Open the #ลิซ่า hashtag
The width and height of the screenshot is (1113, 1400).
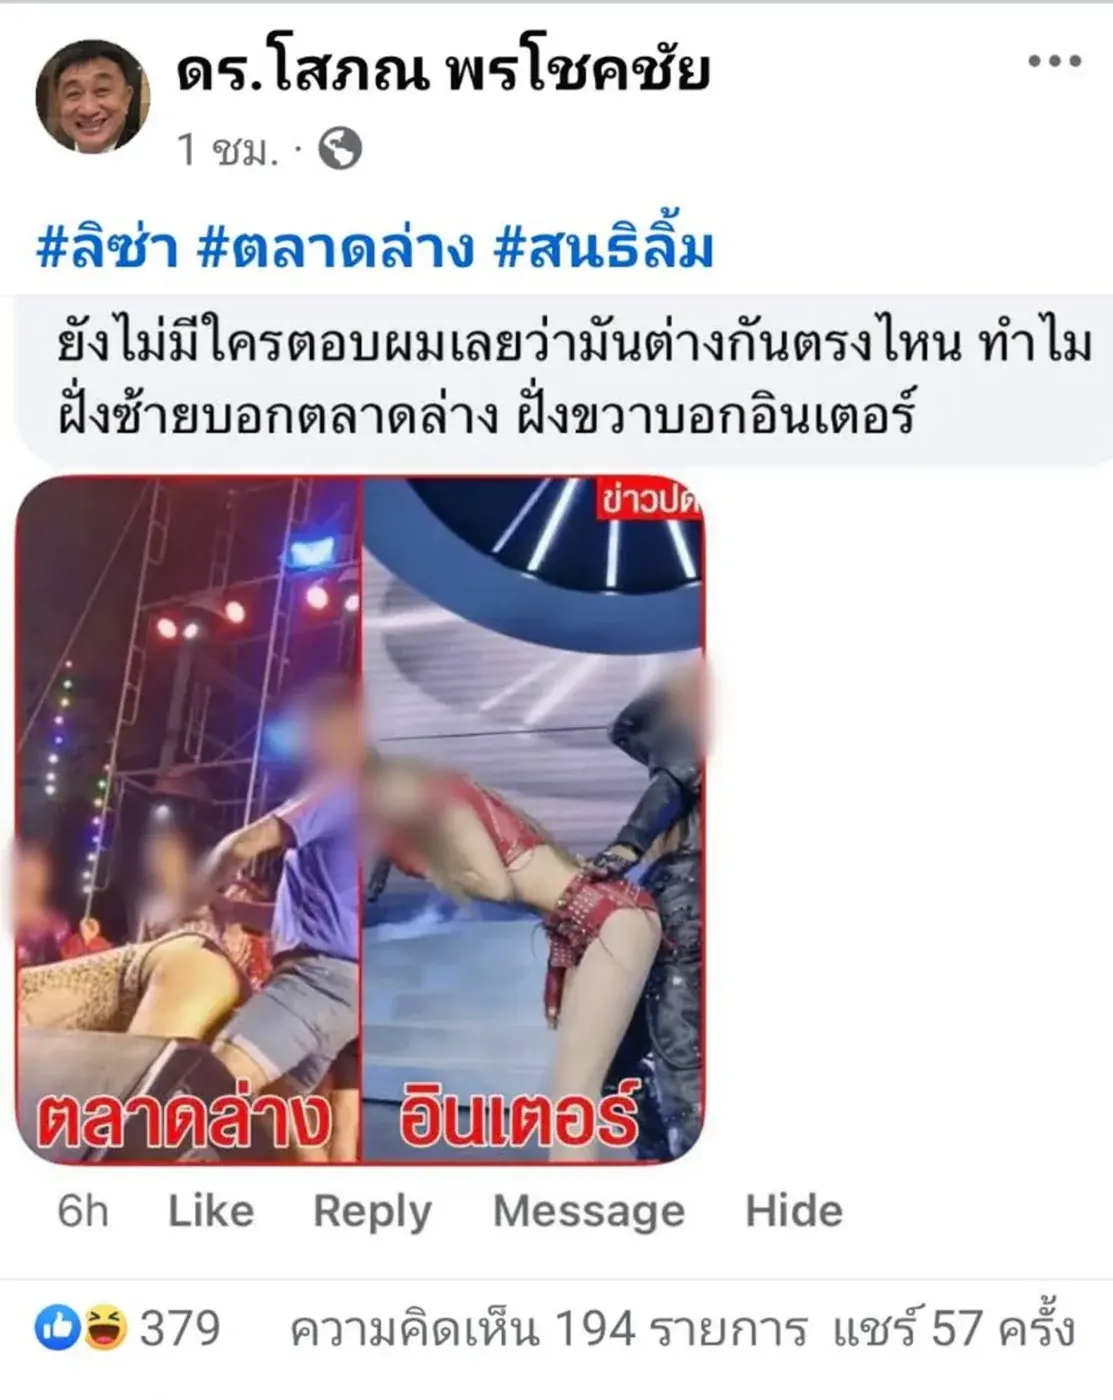[x=106, y=247]
